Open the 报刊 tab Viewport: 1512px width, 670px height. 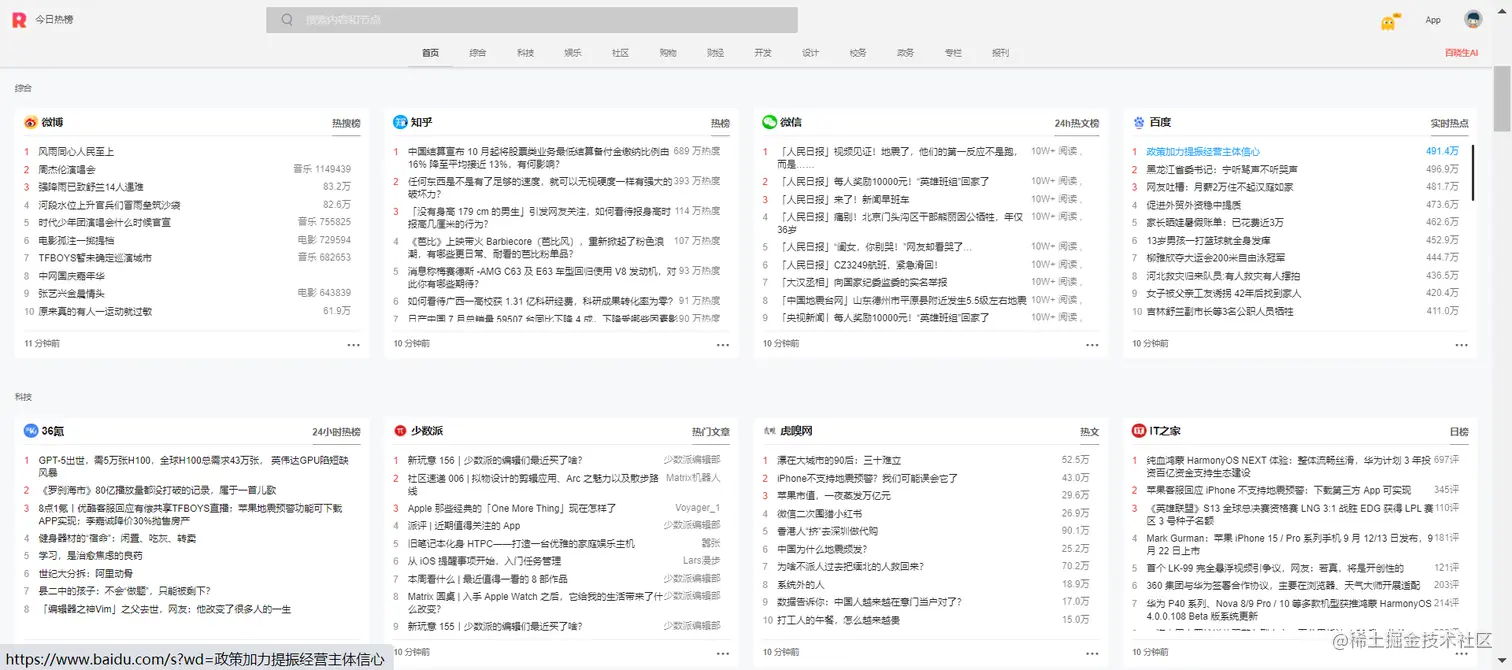tap(1000, 53)
